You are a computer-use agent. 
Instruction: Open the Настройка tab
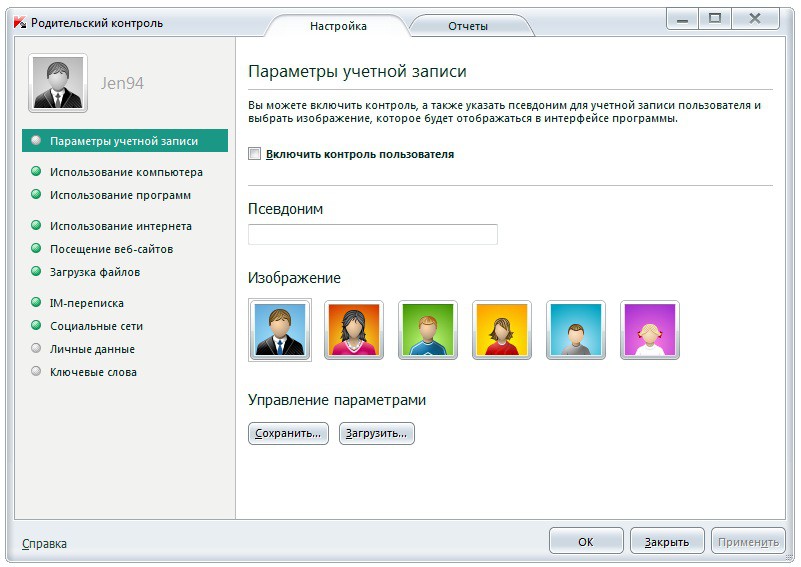[338, 26]
